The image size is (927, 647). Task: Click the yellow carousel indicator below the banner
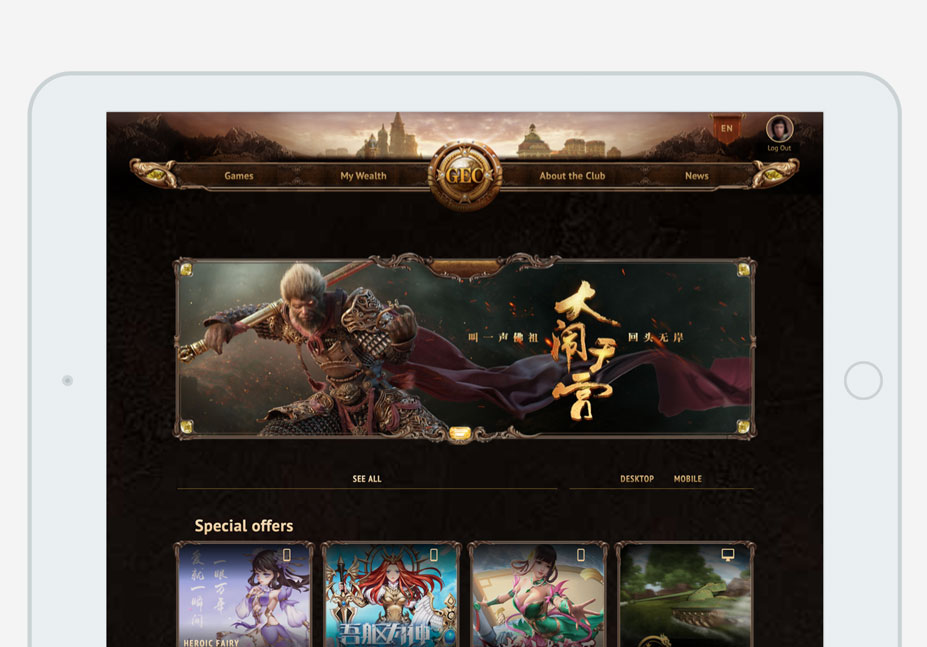(459, 434)
